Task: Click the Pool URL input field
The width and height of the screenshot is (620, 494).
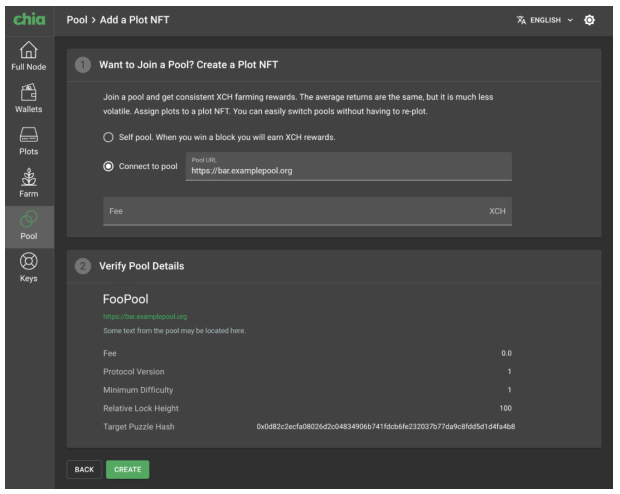Action: pos(349,167)
